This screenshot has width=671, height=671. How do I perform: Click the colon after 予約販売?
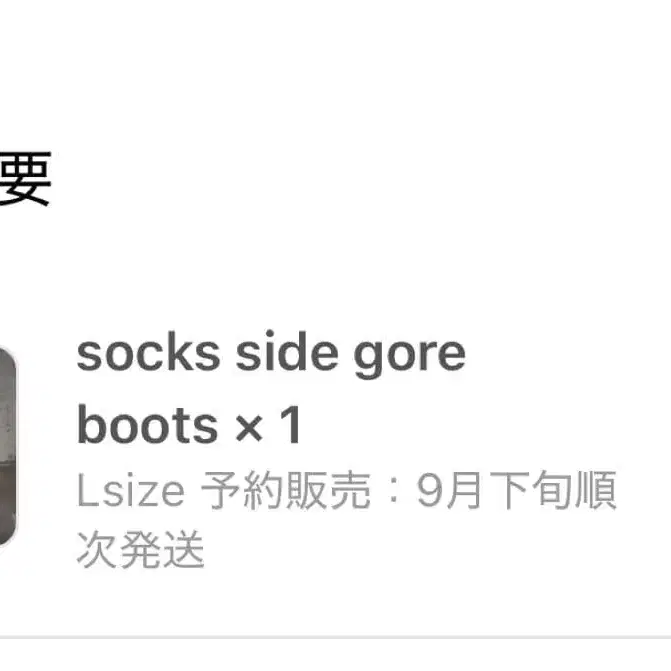click(x=394, y=490)
